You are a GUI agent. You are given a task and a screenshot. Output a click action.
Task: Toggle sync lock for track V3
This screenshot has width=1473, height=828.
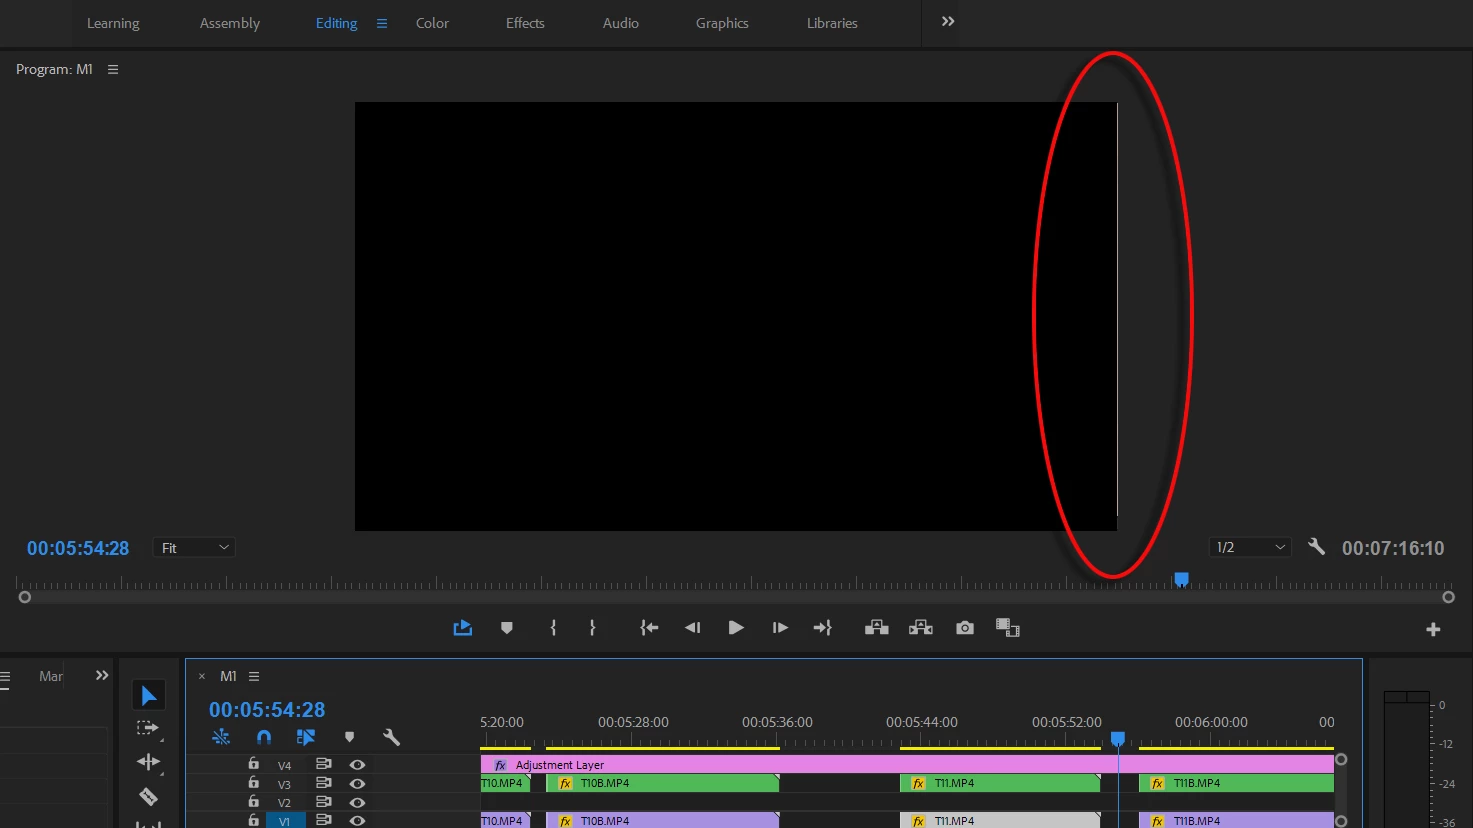(x=323, y=784)
